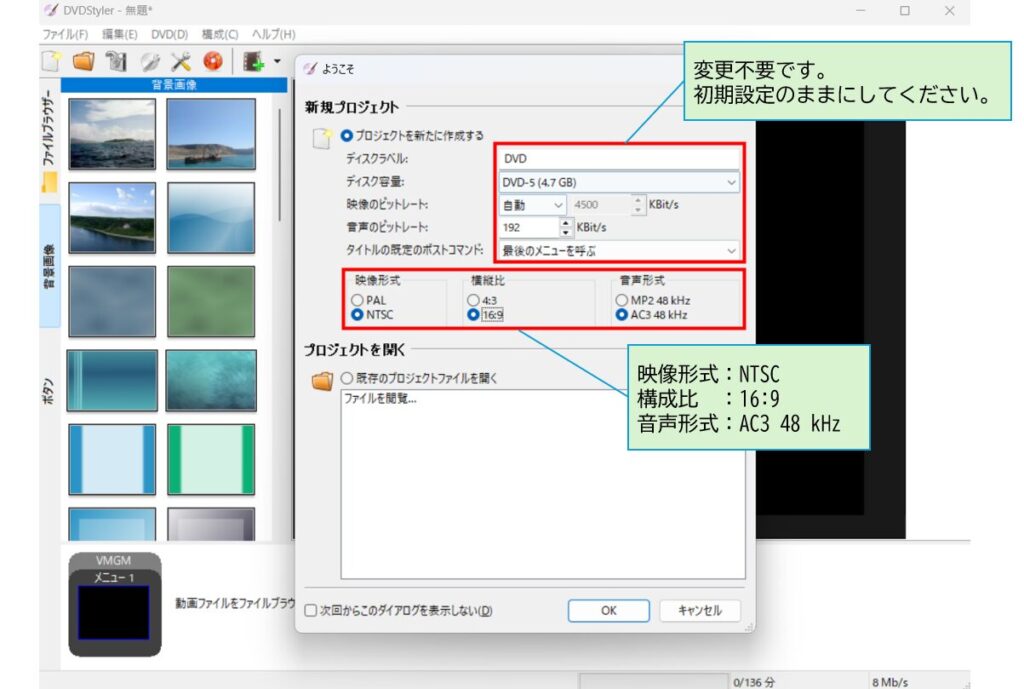Open the ファイル(F) menu

tap(65, 34)
